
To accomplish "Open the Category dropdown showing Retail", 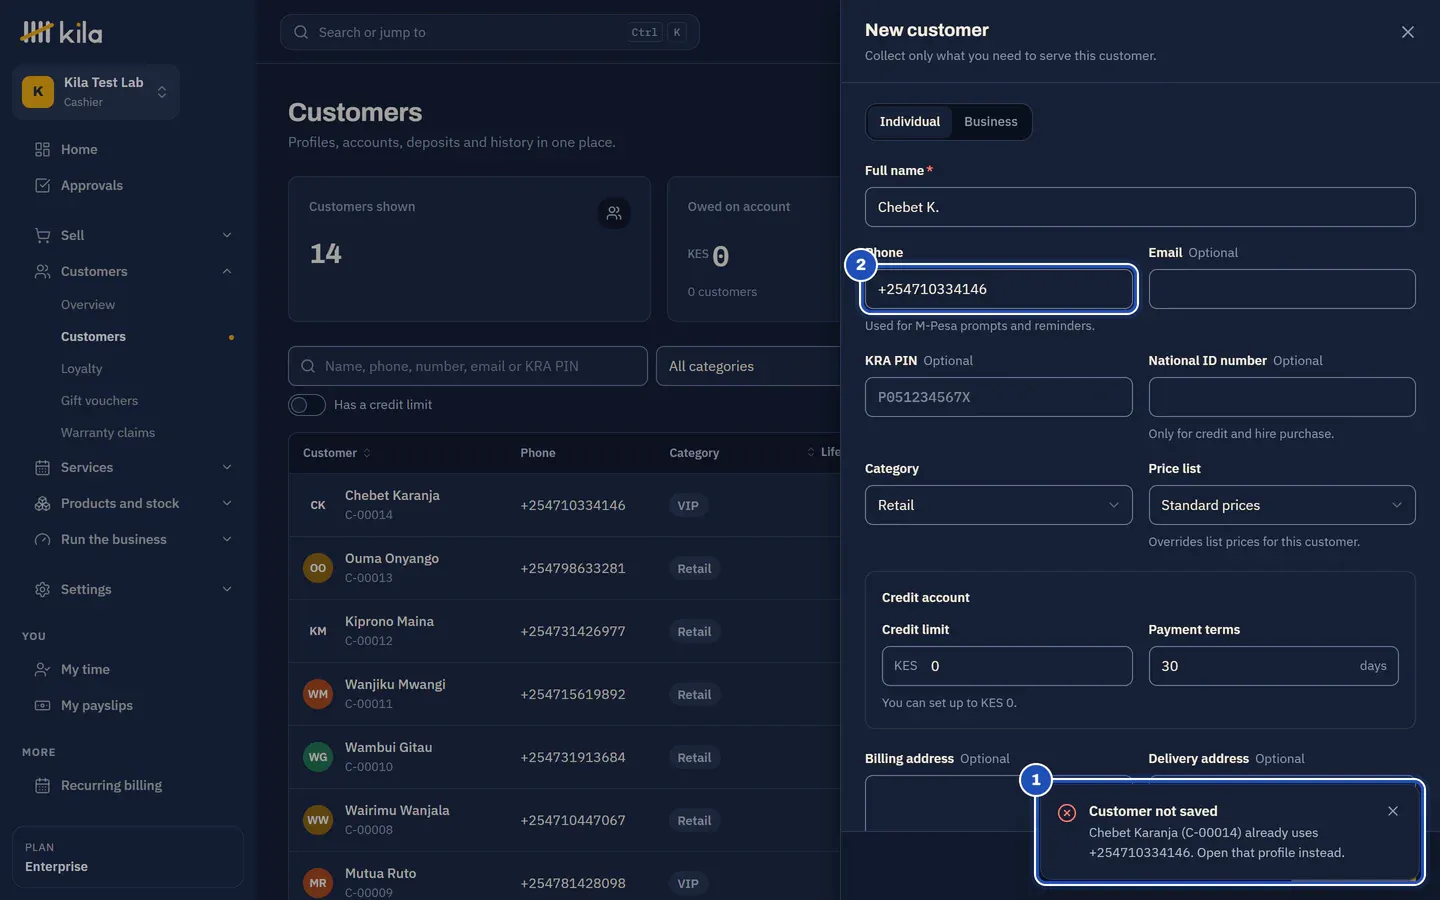I will pos(998,505).
